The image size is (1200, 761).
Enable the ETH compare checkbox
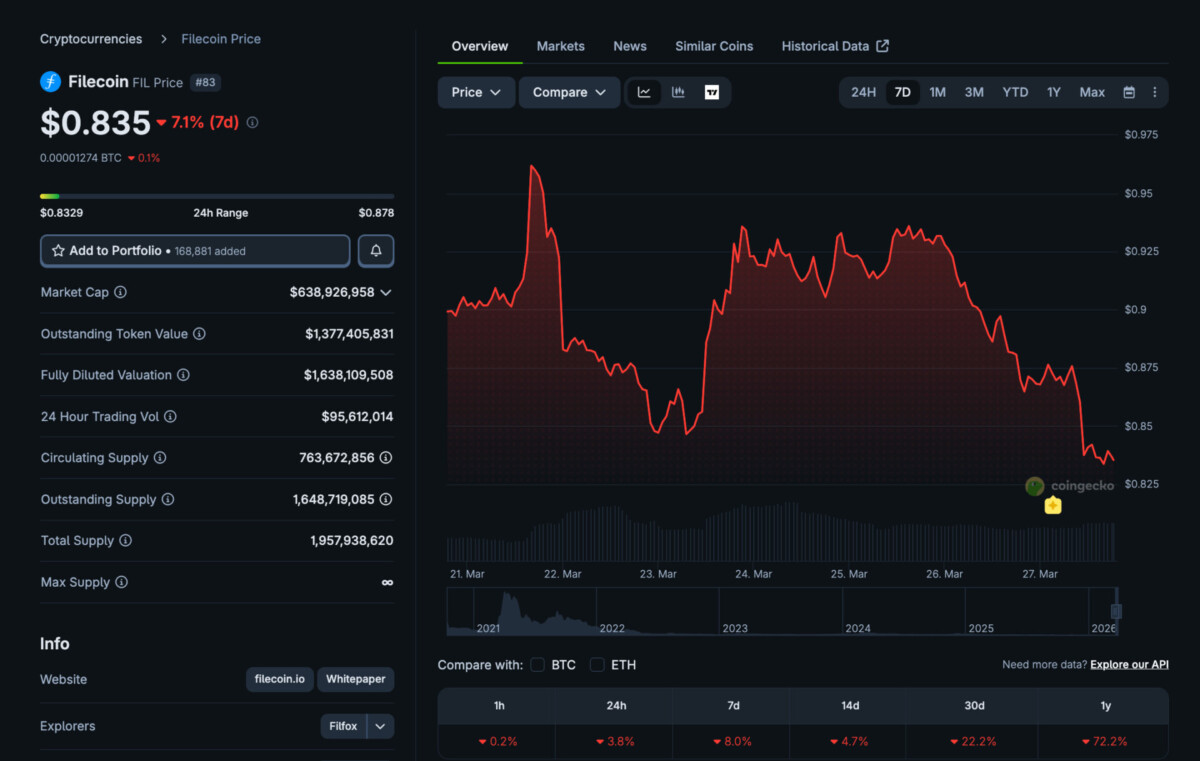[597, 665]
